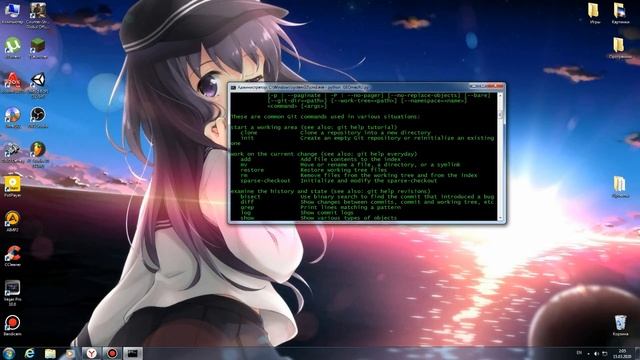
Task: Show hidden tray icons arrow
Action: [x=588, y=353]
